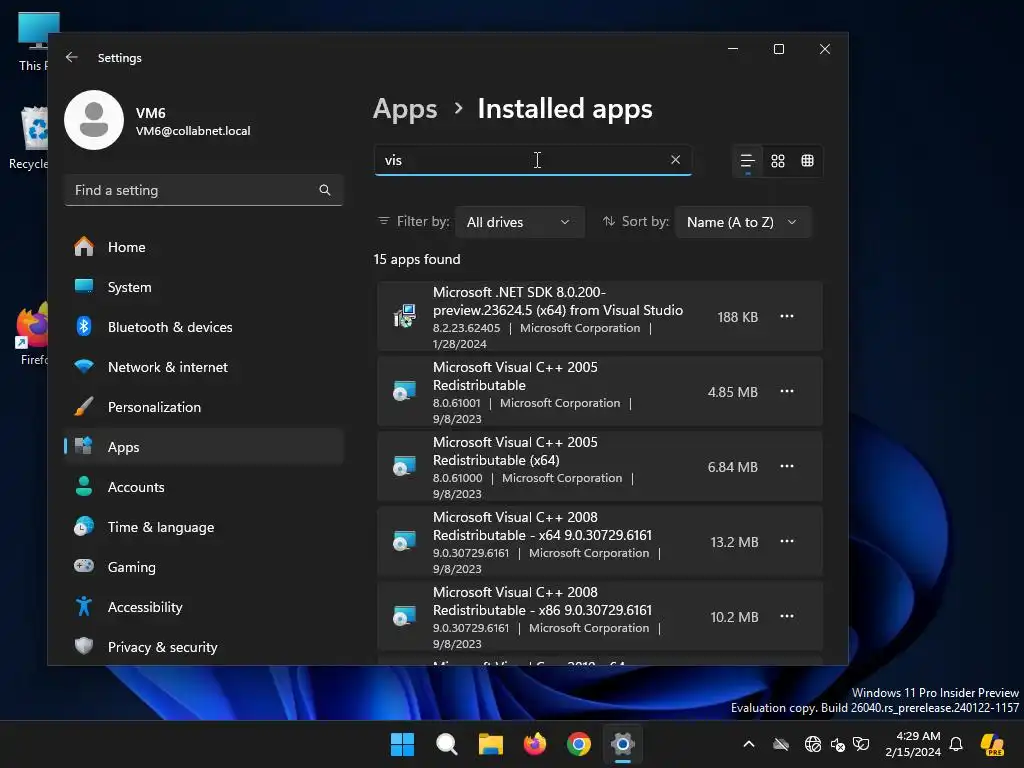
Task: Select Microsoft Visual C++ 2008 x86 app name
Action: coord(542,601)
